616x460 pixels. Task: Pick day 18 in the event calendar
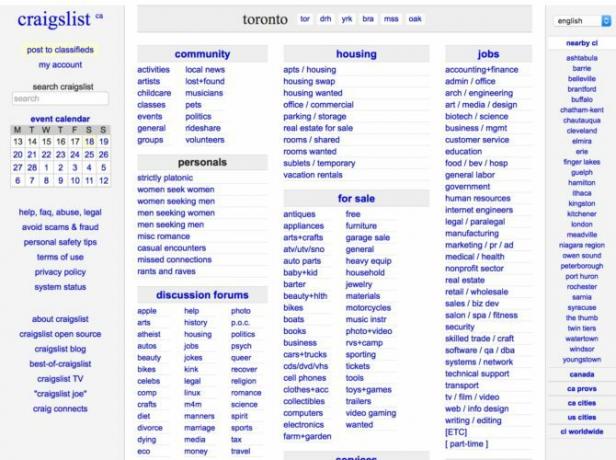[x=90, y=141]
